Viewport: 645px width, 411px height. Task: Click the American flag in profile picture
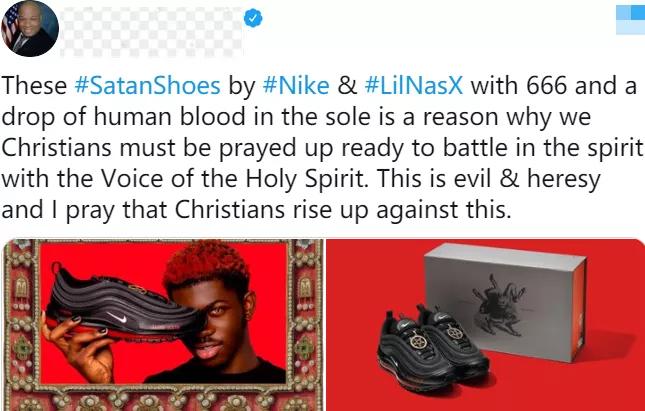9,28
